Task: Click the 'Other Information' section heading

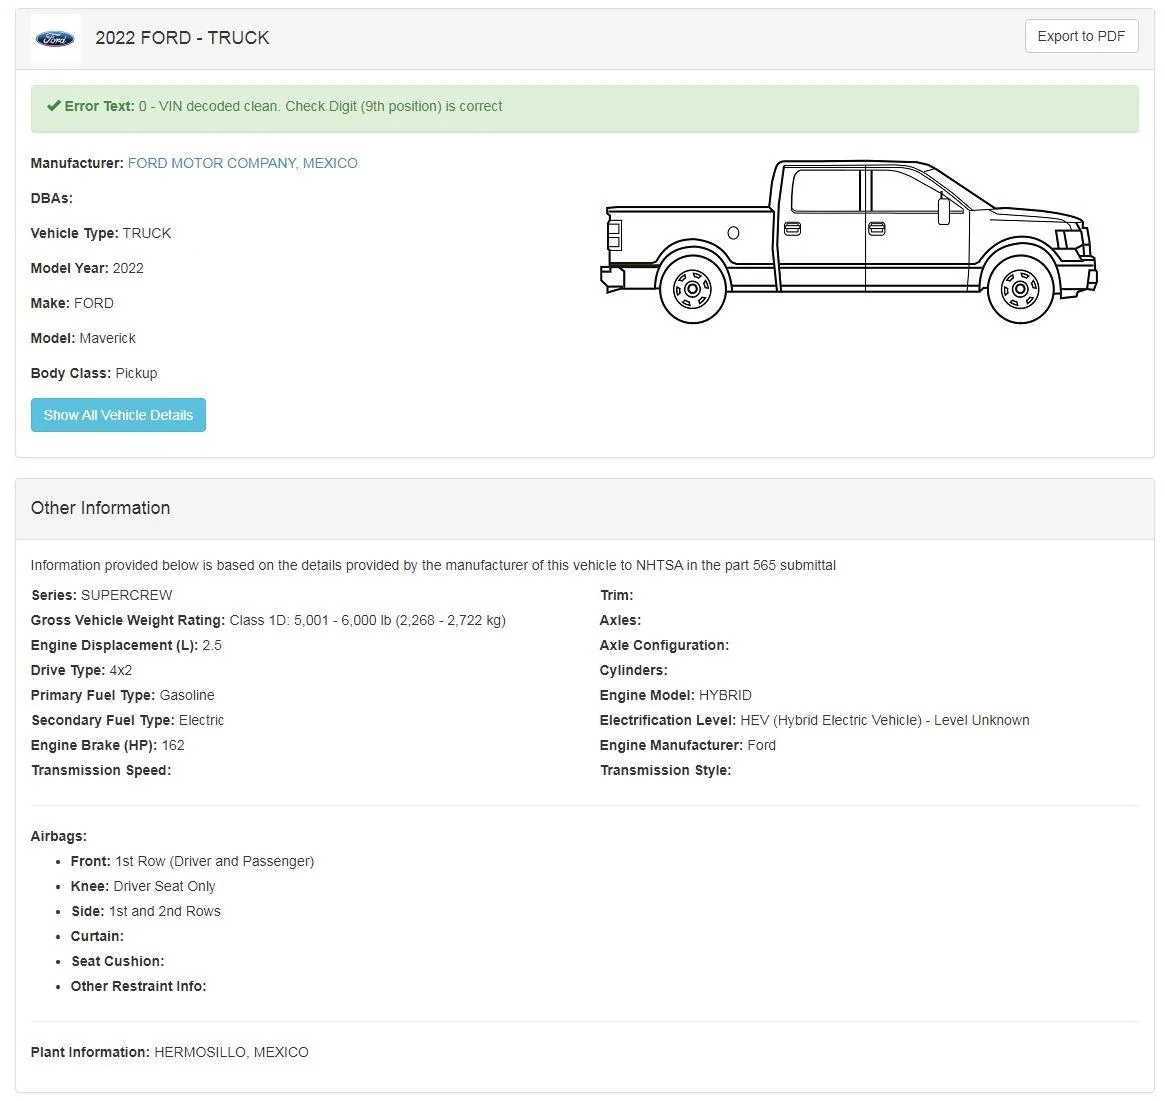Action: (100, 508)
